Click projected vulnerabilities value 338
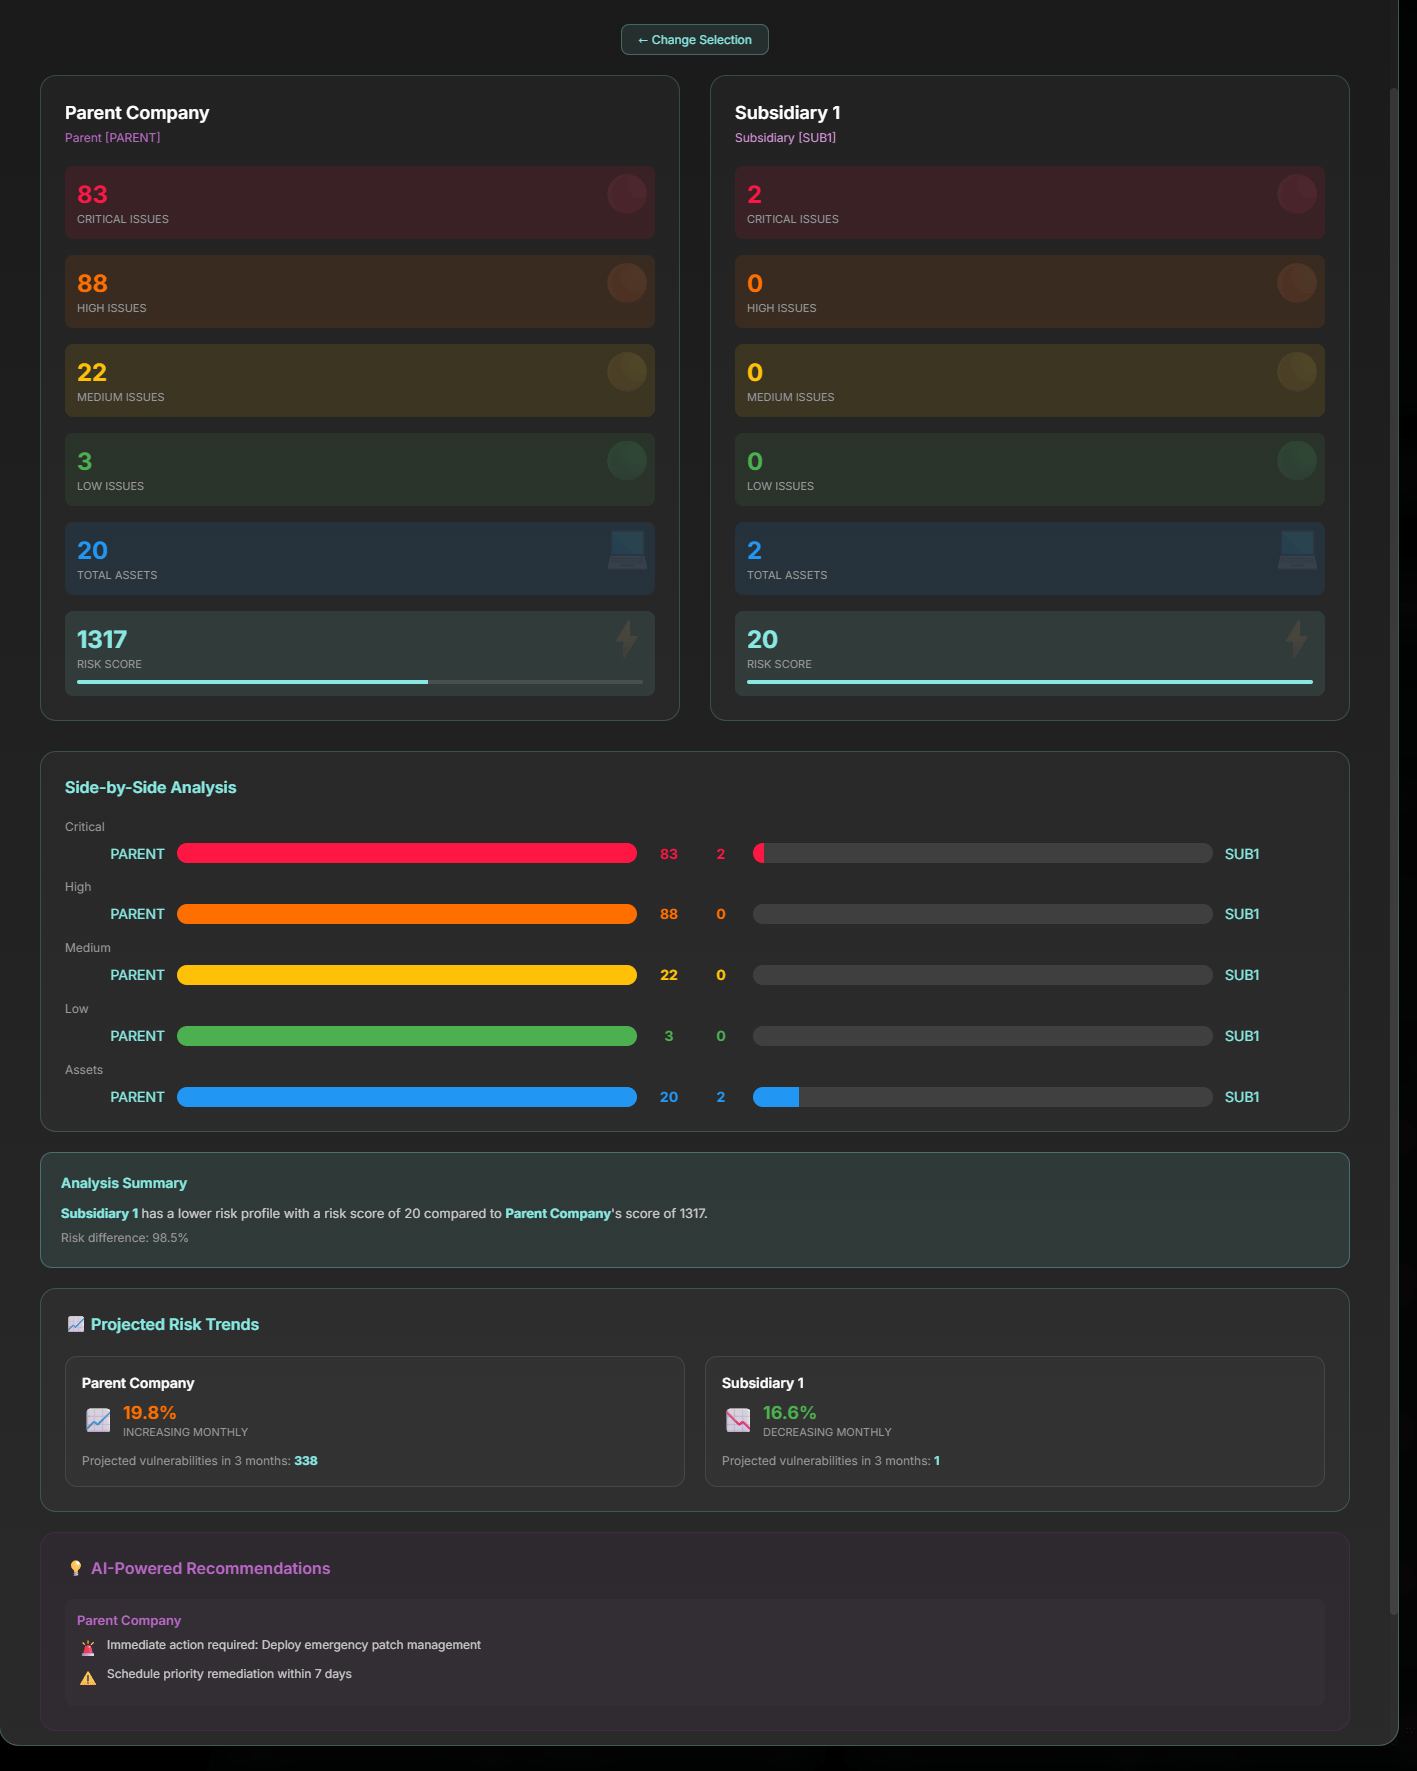This screenshot has width=1417, height=1771. [306, 1461]
